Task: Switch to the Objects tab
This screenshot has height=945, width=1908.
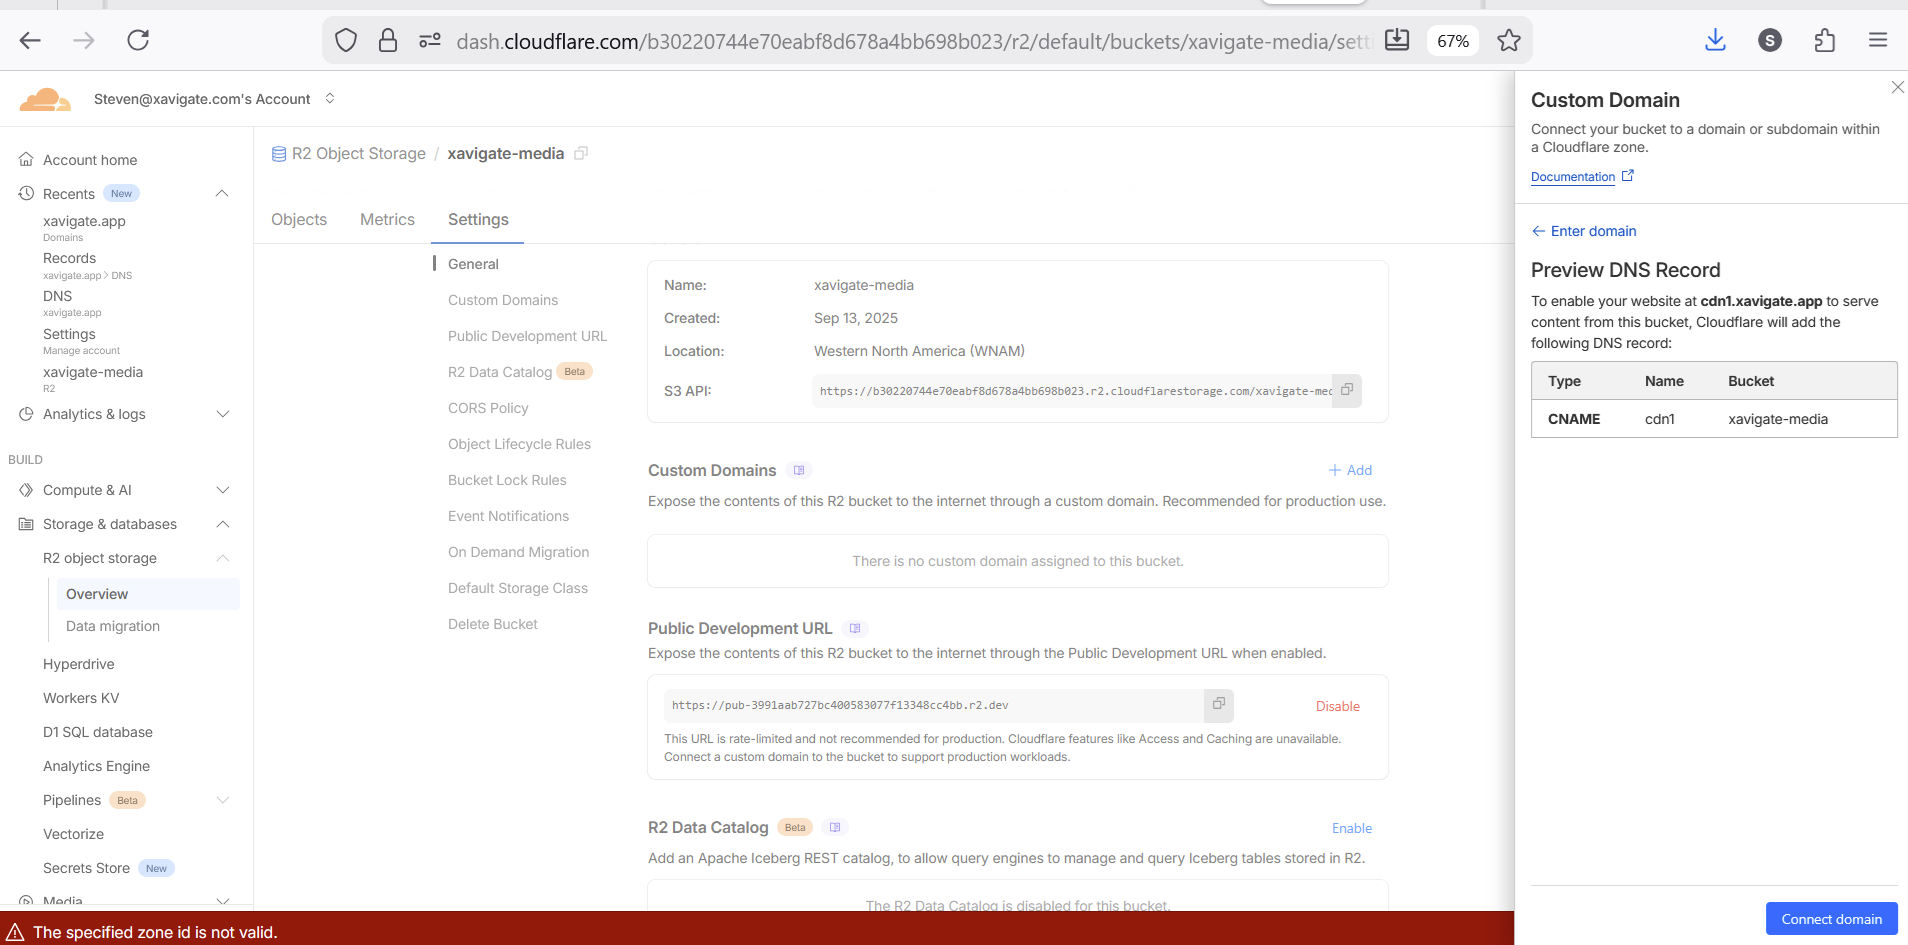Action: [299, 219]
